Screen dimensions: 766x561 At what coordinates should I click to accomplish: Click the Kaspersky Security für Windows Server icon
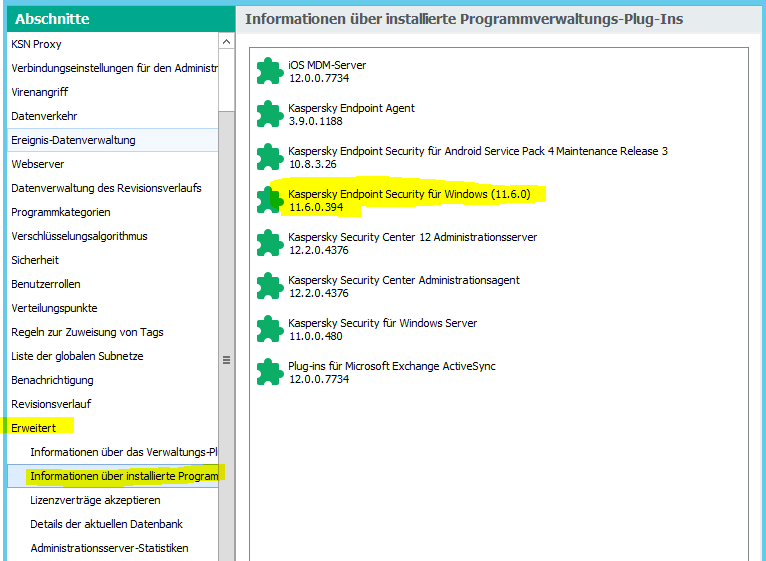[x=270, y=329]
